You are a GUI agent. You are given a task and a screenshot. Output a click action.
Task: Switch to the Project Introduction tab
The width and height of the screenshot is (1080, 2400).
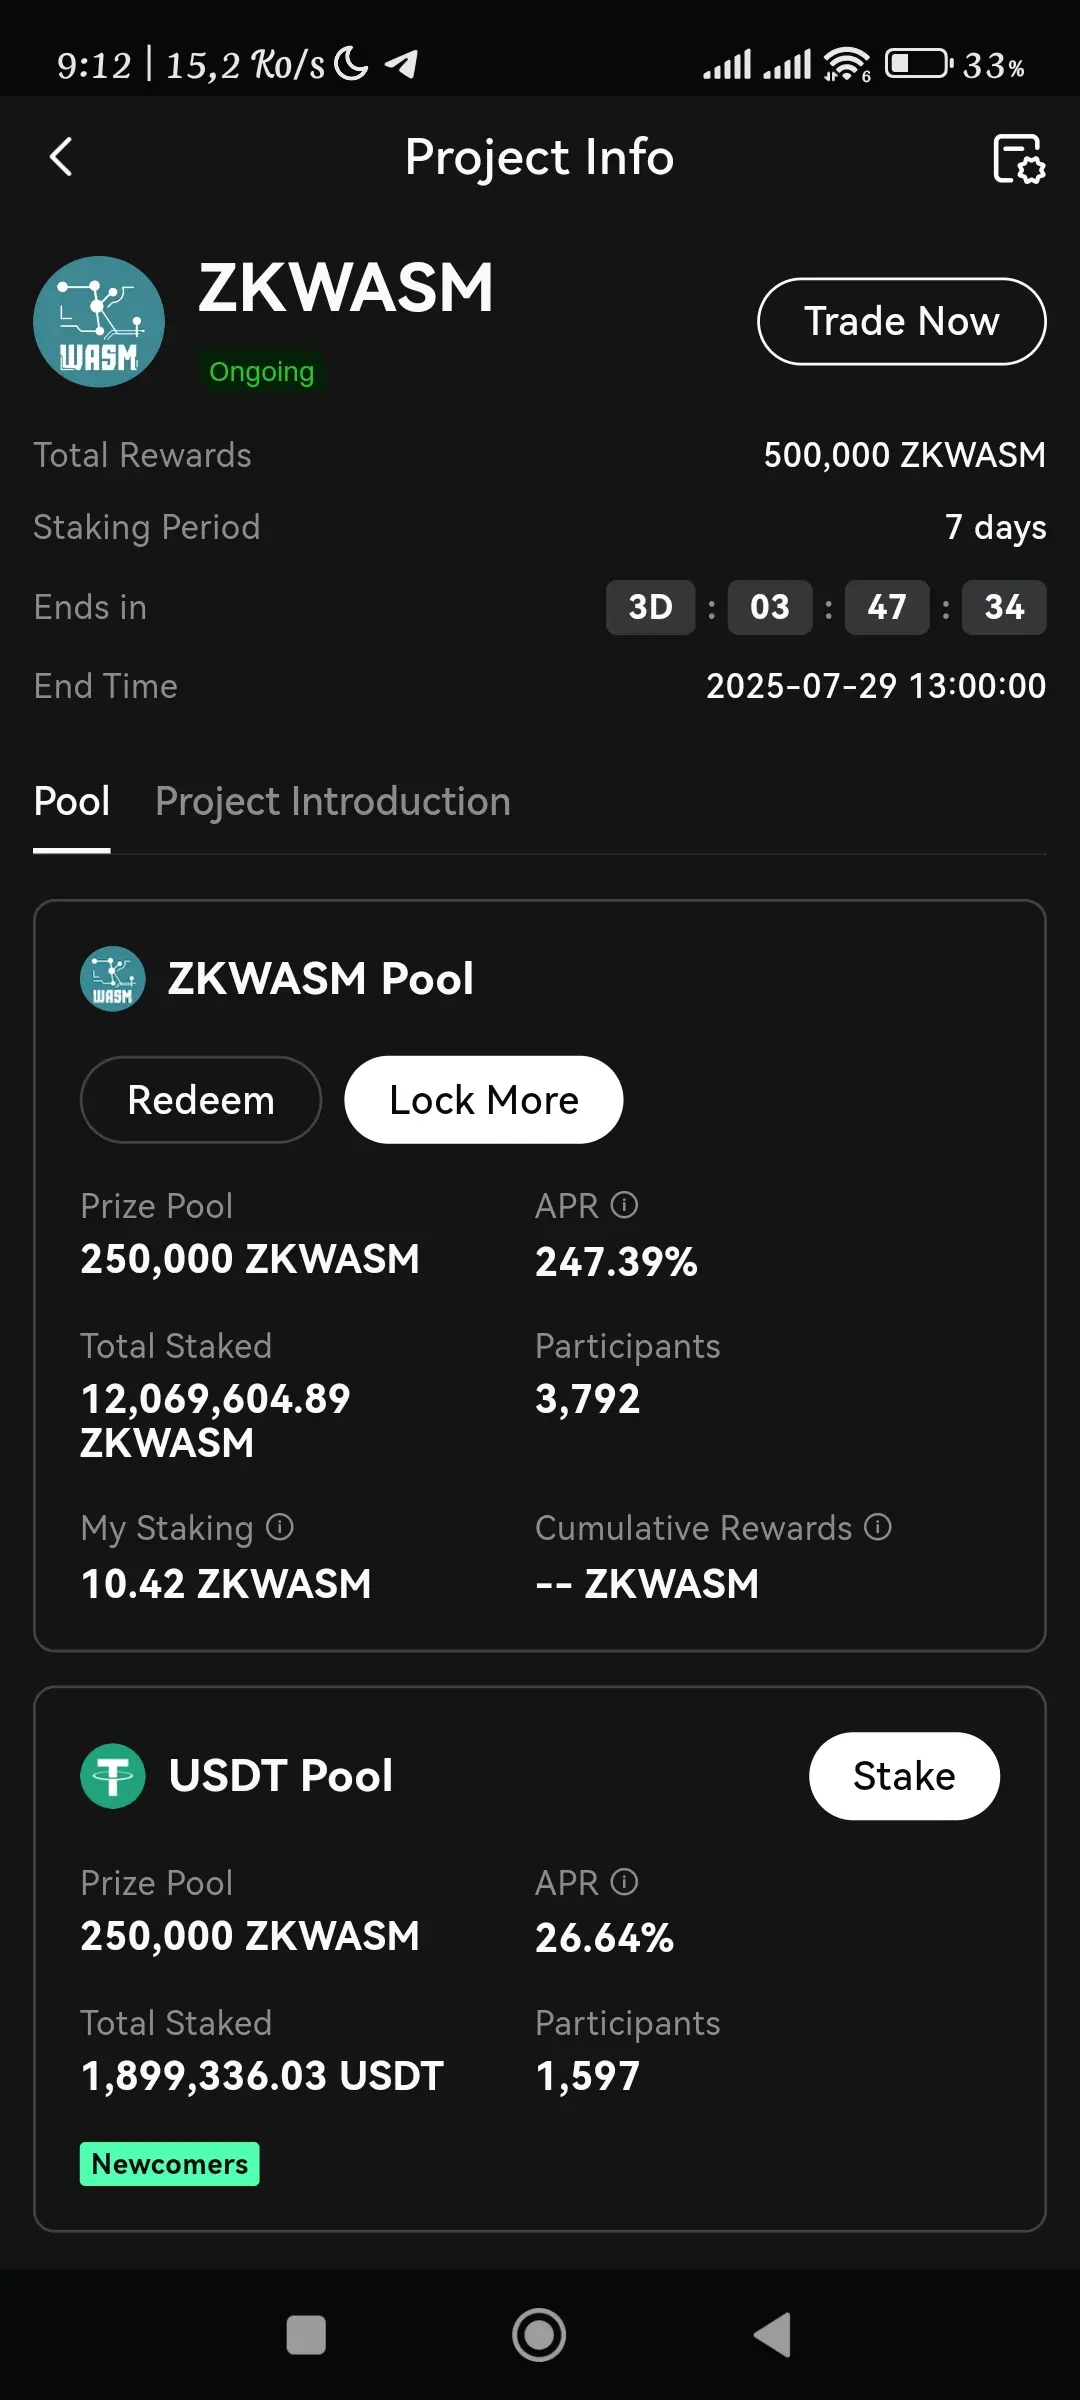333,802
